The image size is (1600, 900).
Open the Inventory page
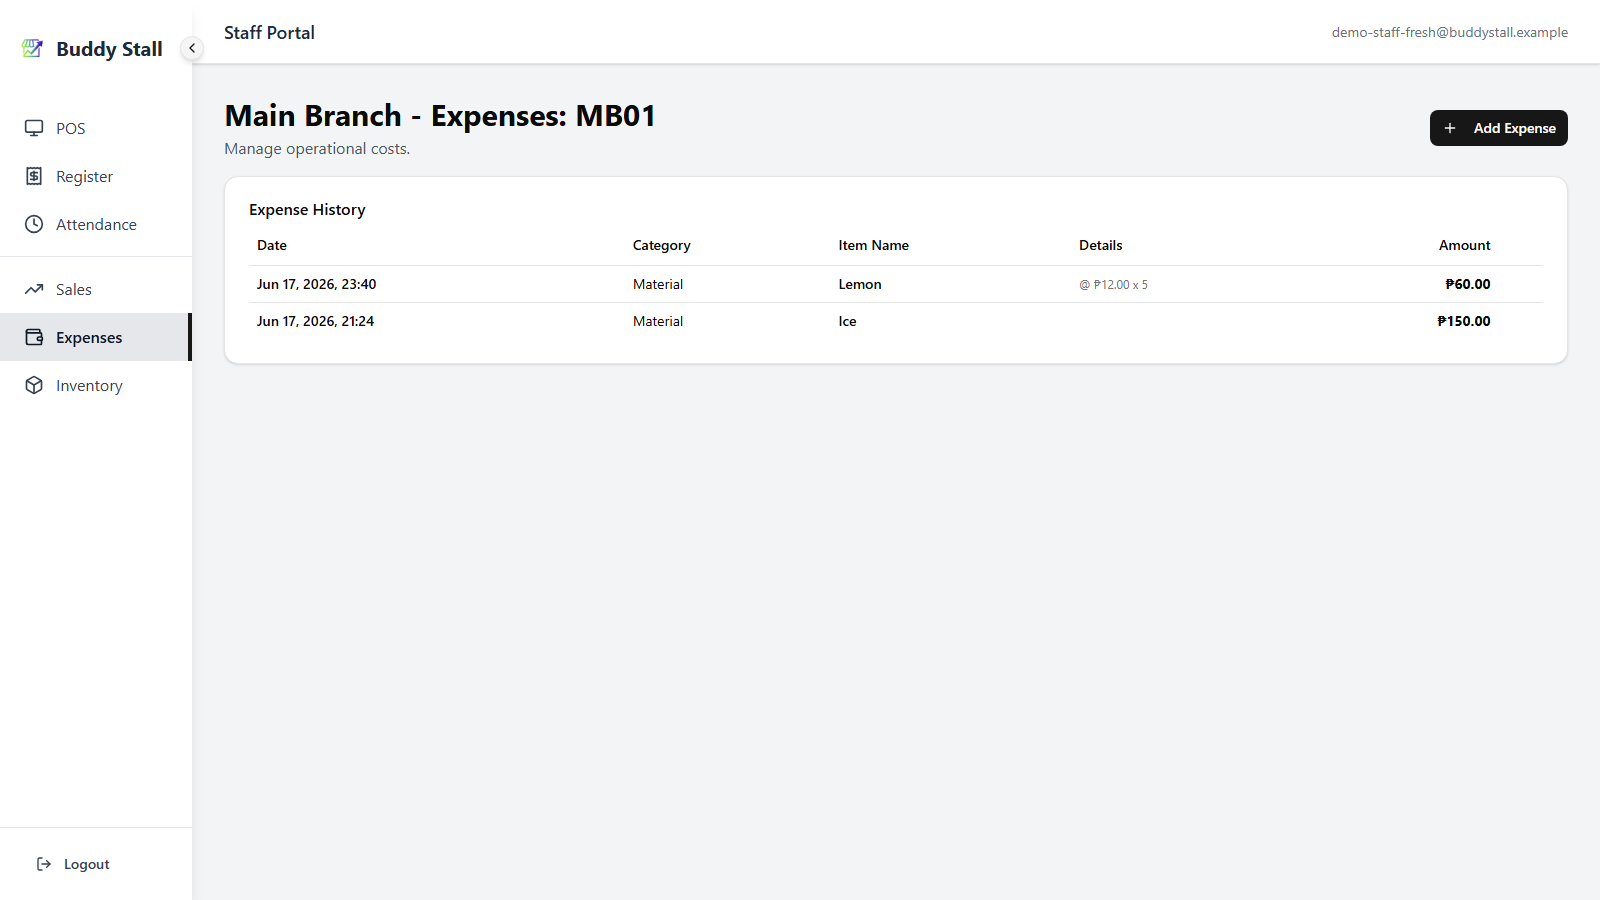click(x=96, y=385)
